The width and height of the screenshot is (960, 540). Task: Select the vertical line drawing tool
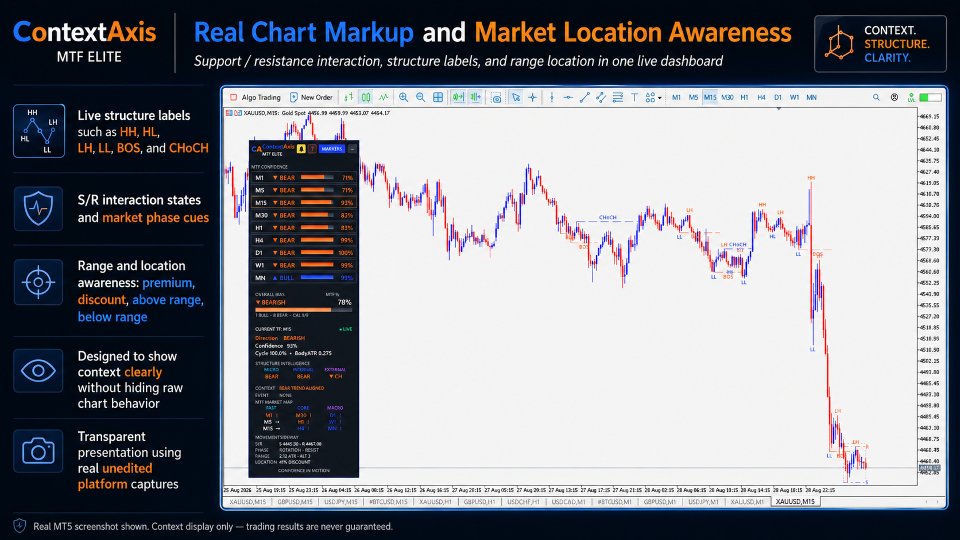pyautogui.click(x=552, y=97)
